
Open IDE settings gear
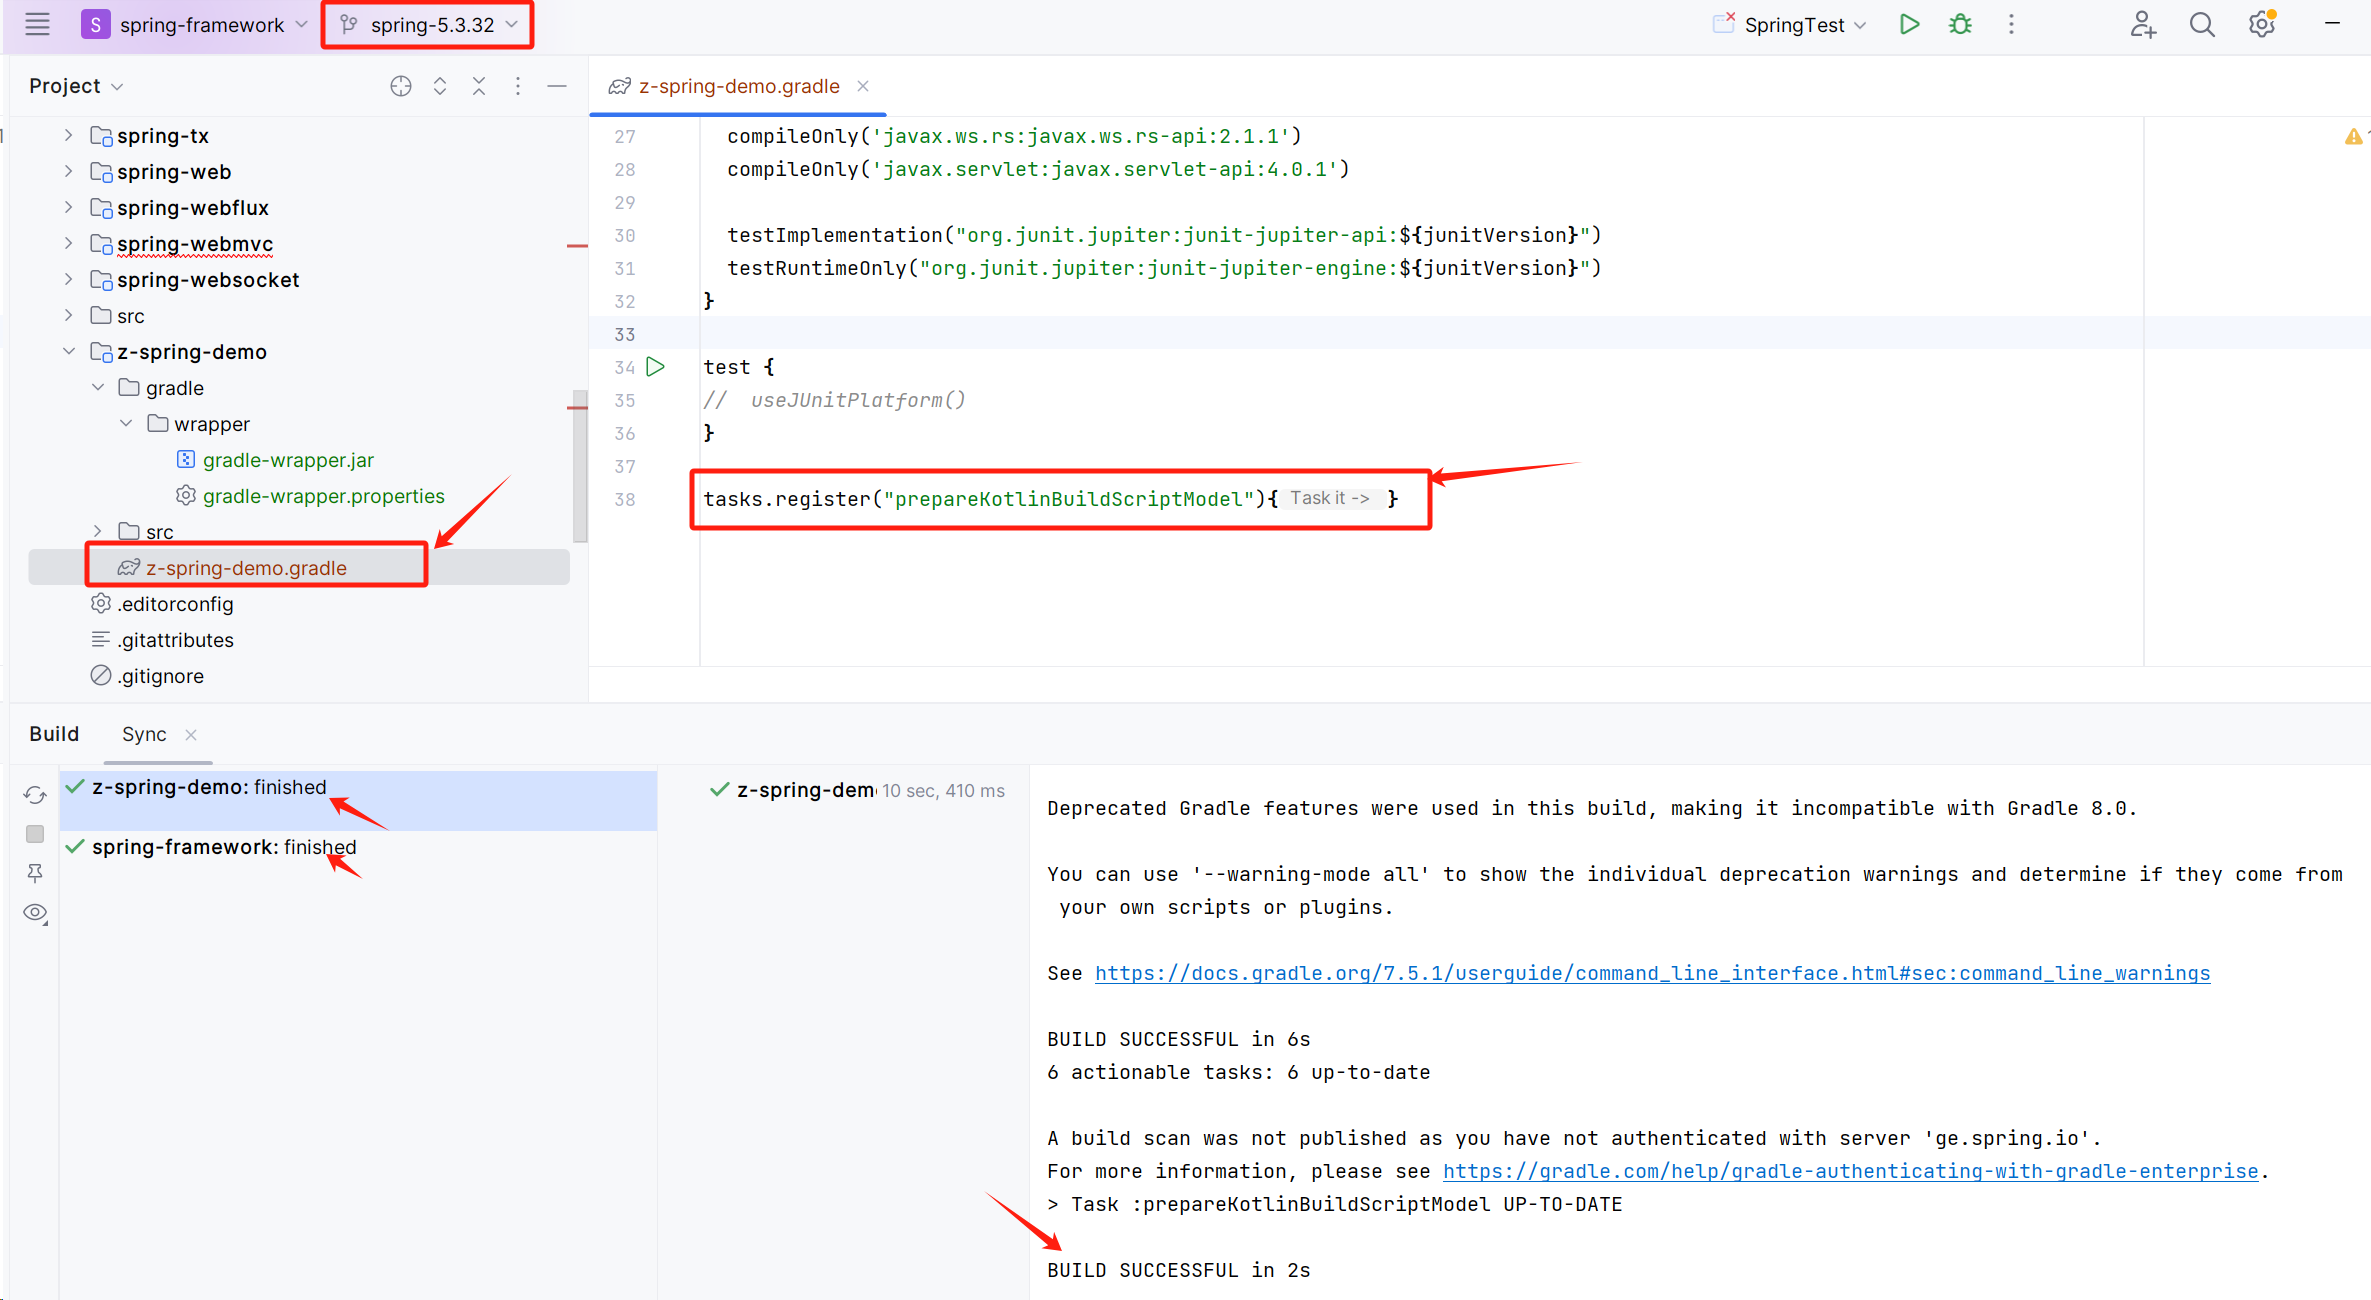(x=2262, y=25)
